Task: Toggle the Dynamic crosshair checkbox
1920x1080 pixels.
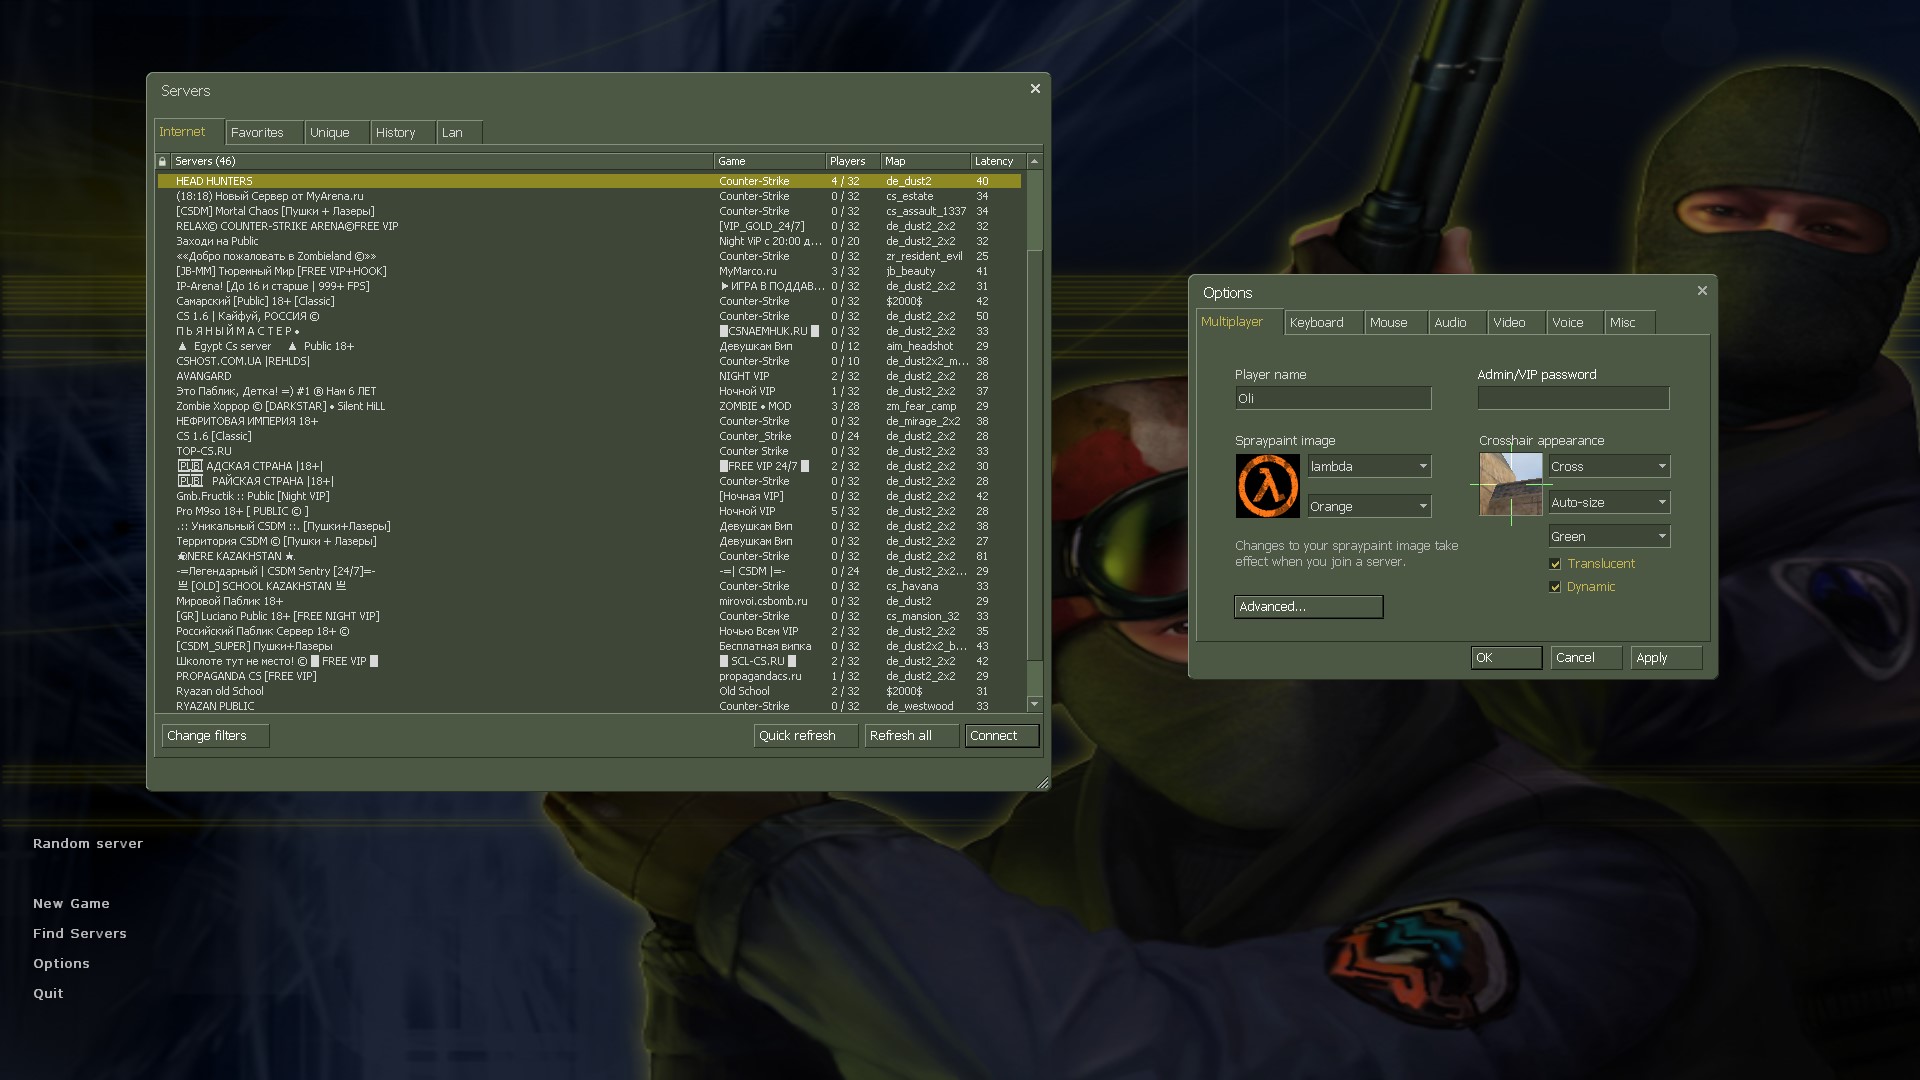Action: [1555, 587]
